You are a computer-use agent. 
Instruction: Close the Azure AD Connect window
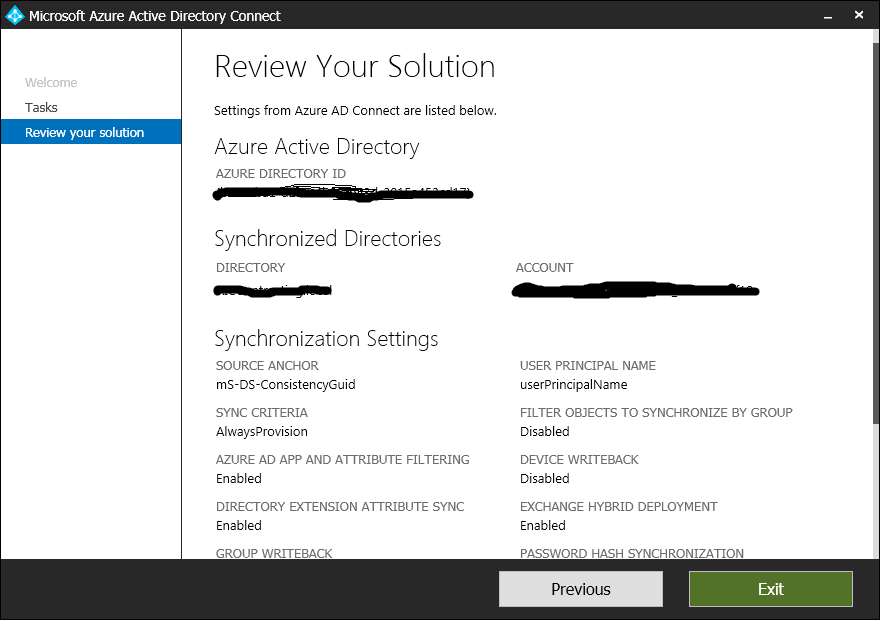coord(859,15)
